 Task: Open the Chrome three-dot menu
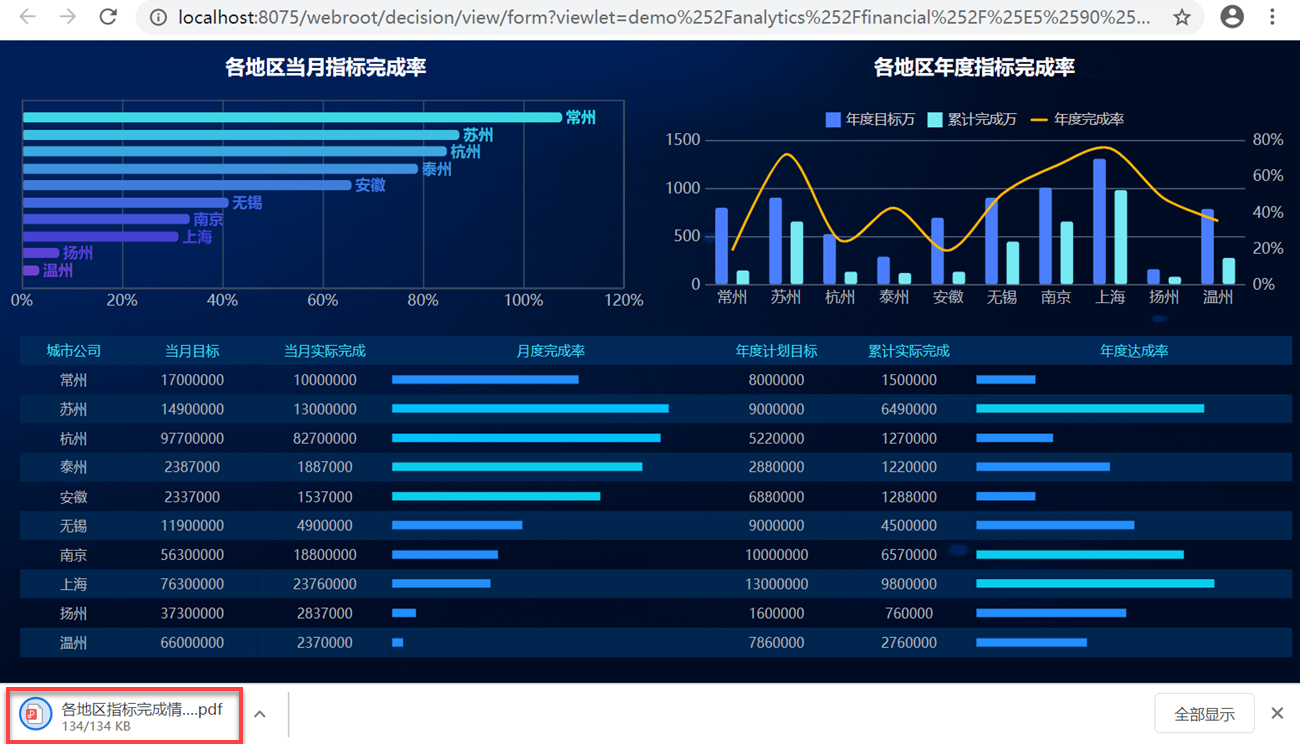[1272, 17]
